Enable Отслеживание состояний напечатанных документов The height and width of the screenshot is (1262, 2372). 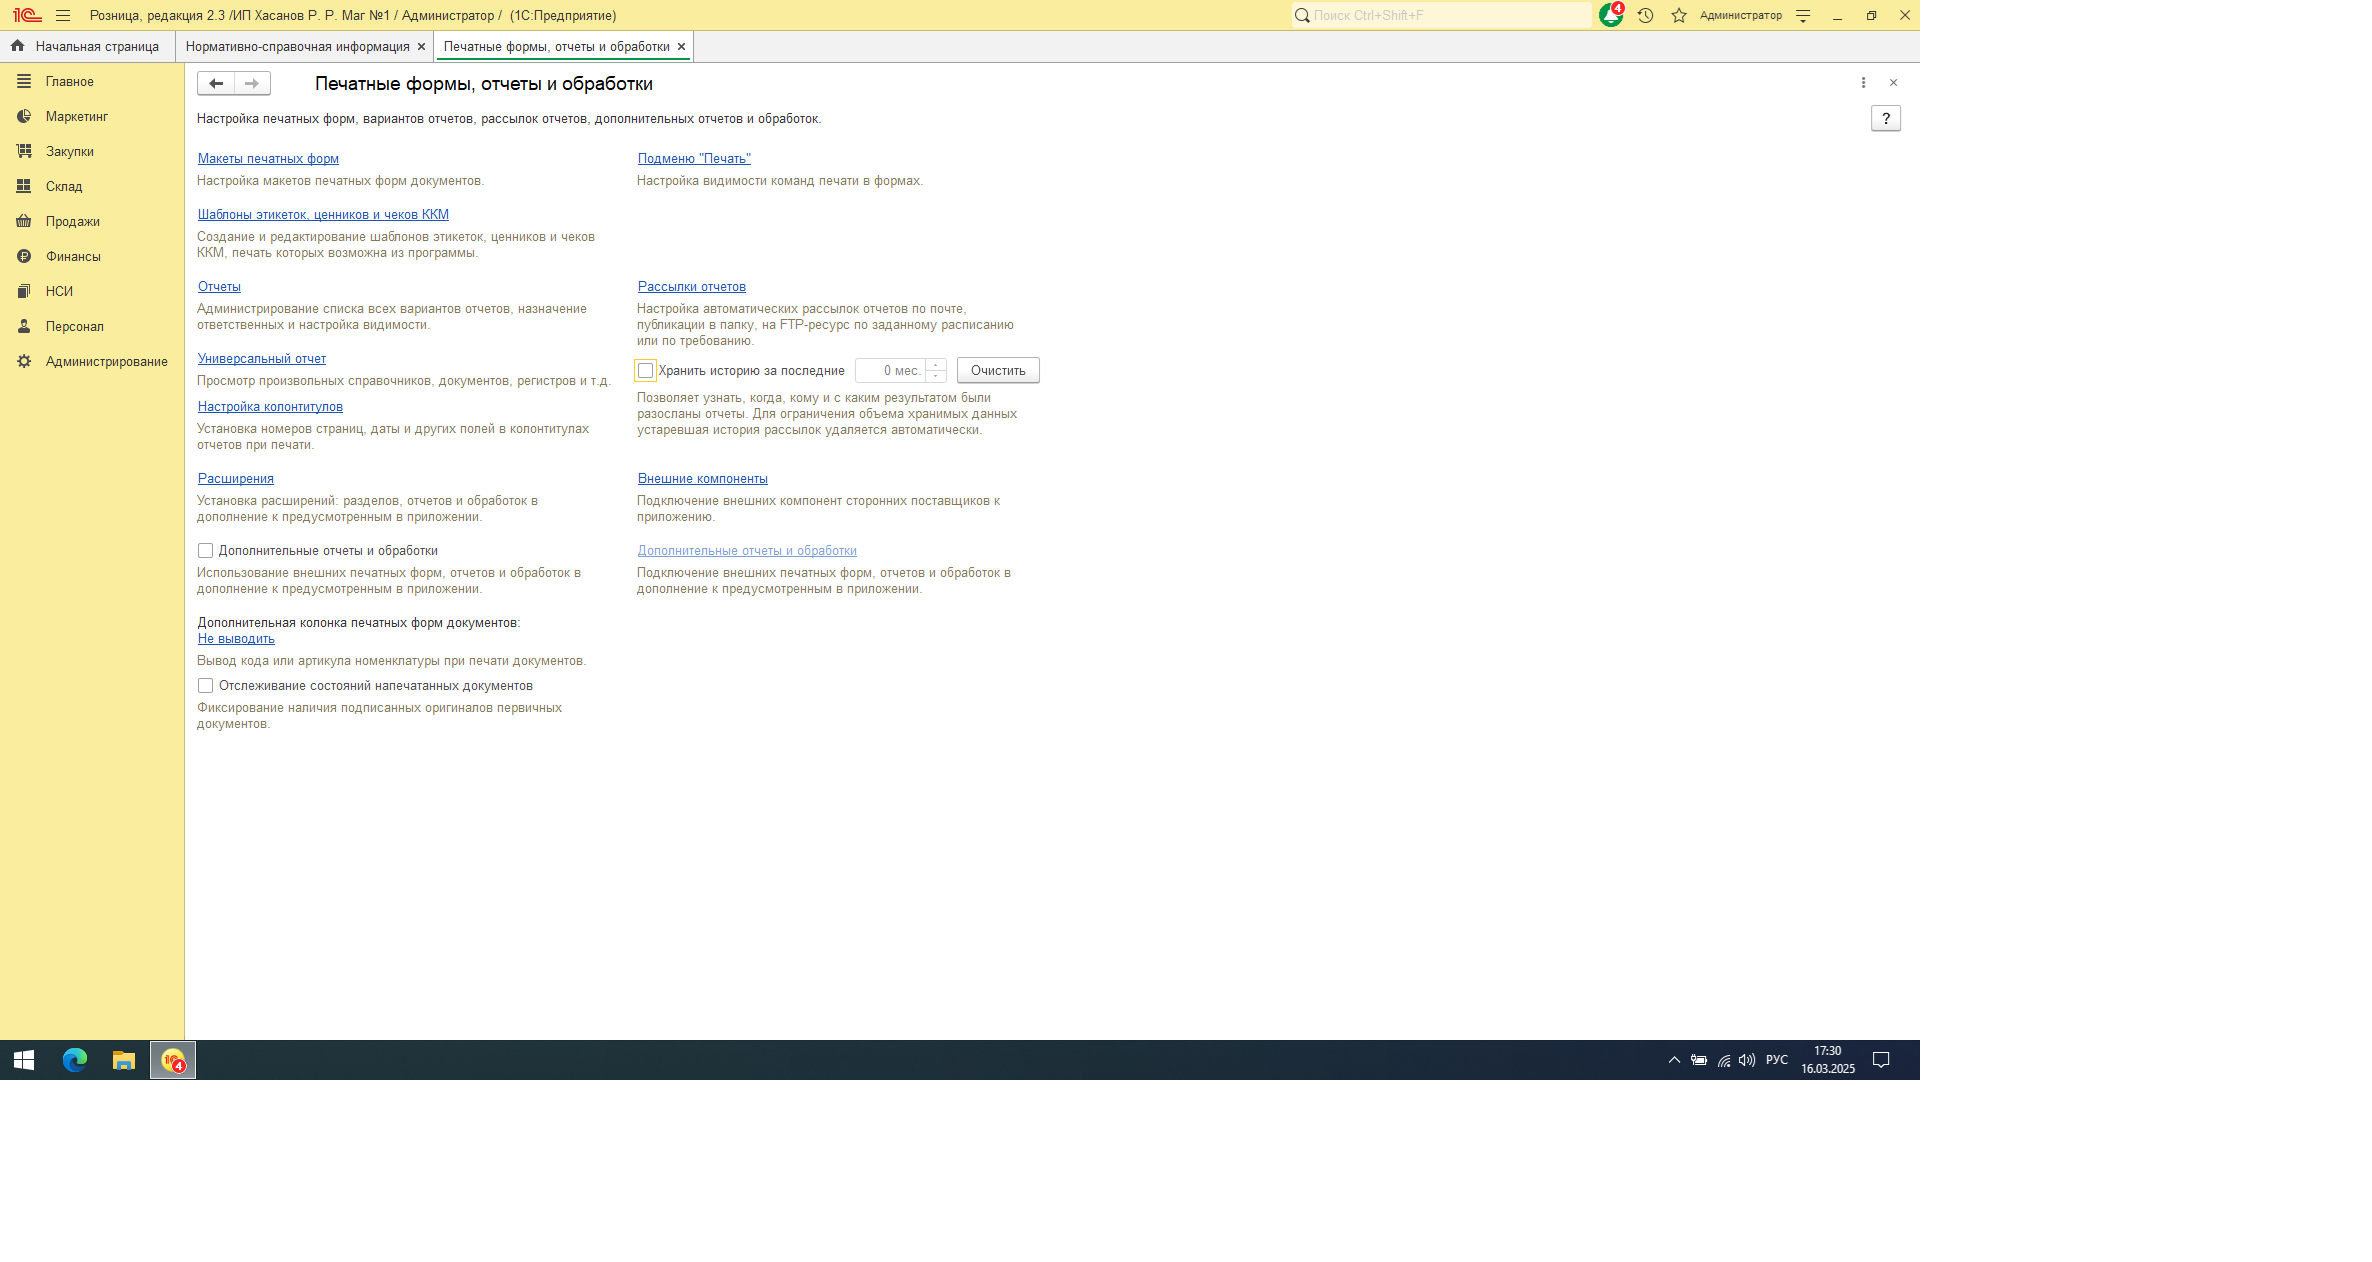(x=205, y=685)
